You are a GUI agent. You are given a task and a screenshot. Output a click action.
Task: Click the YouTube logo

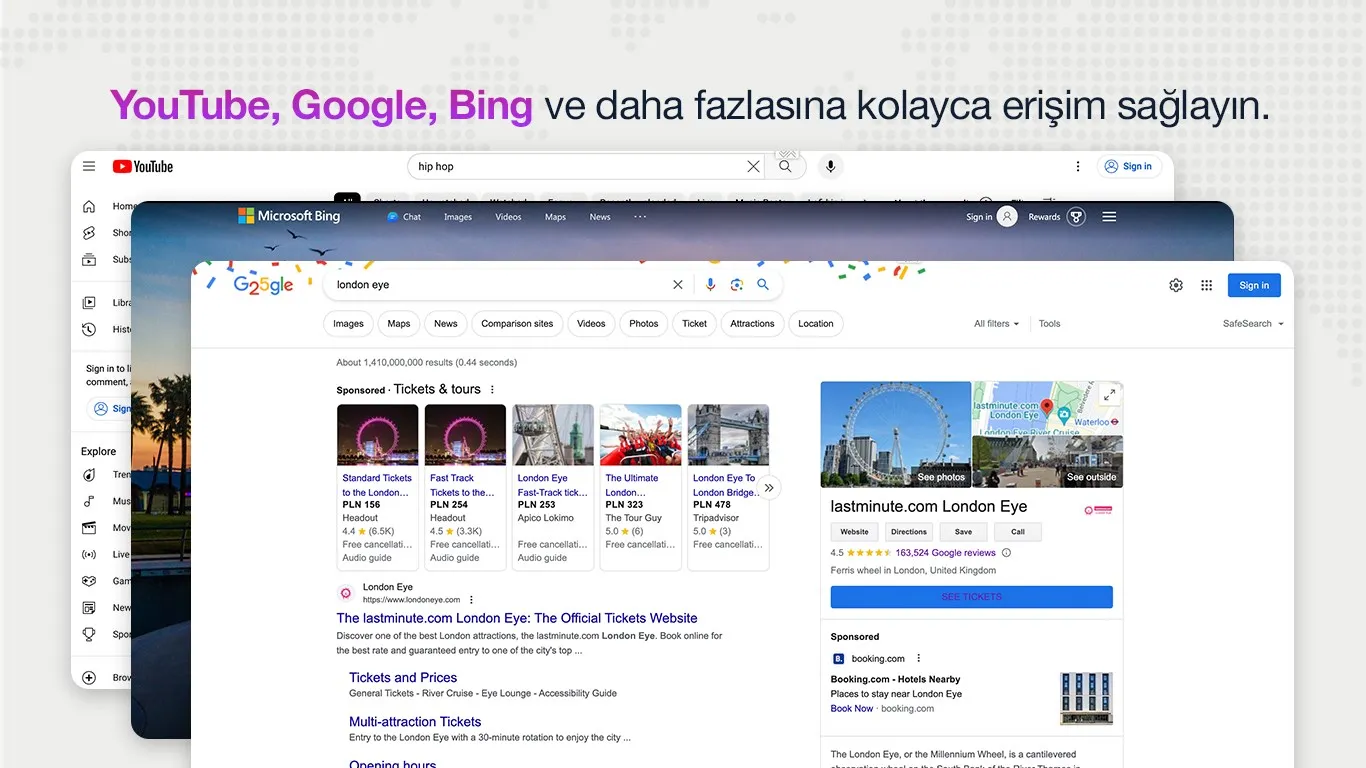click(x=143, y=167)
